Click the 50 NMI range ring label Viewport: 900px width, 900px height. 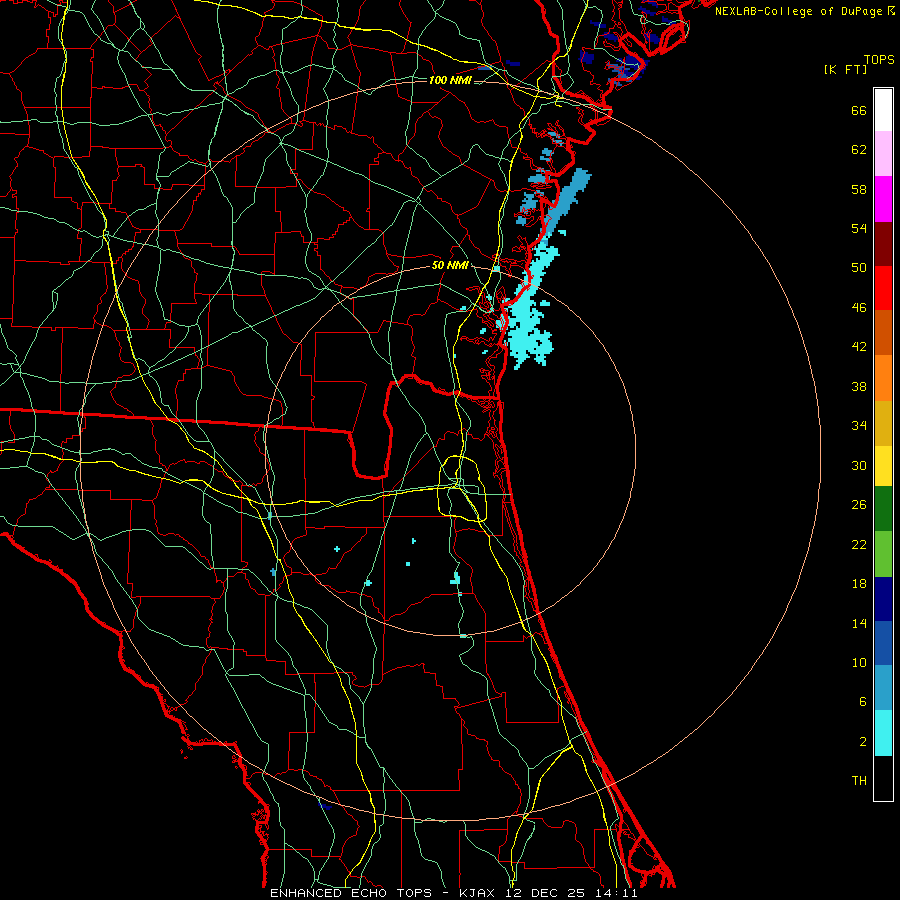[450, 265]
